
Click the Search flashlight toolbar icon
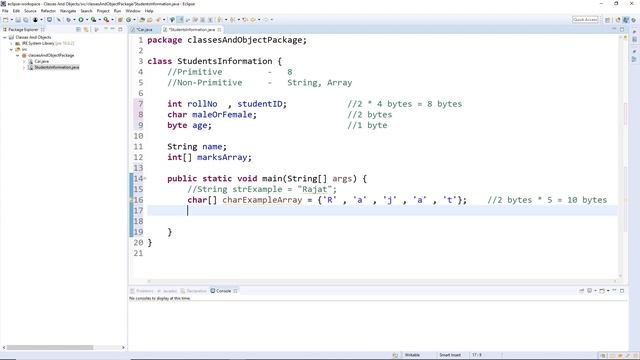click(x=158, y=20)
